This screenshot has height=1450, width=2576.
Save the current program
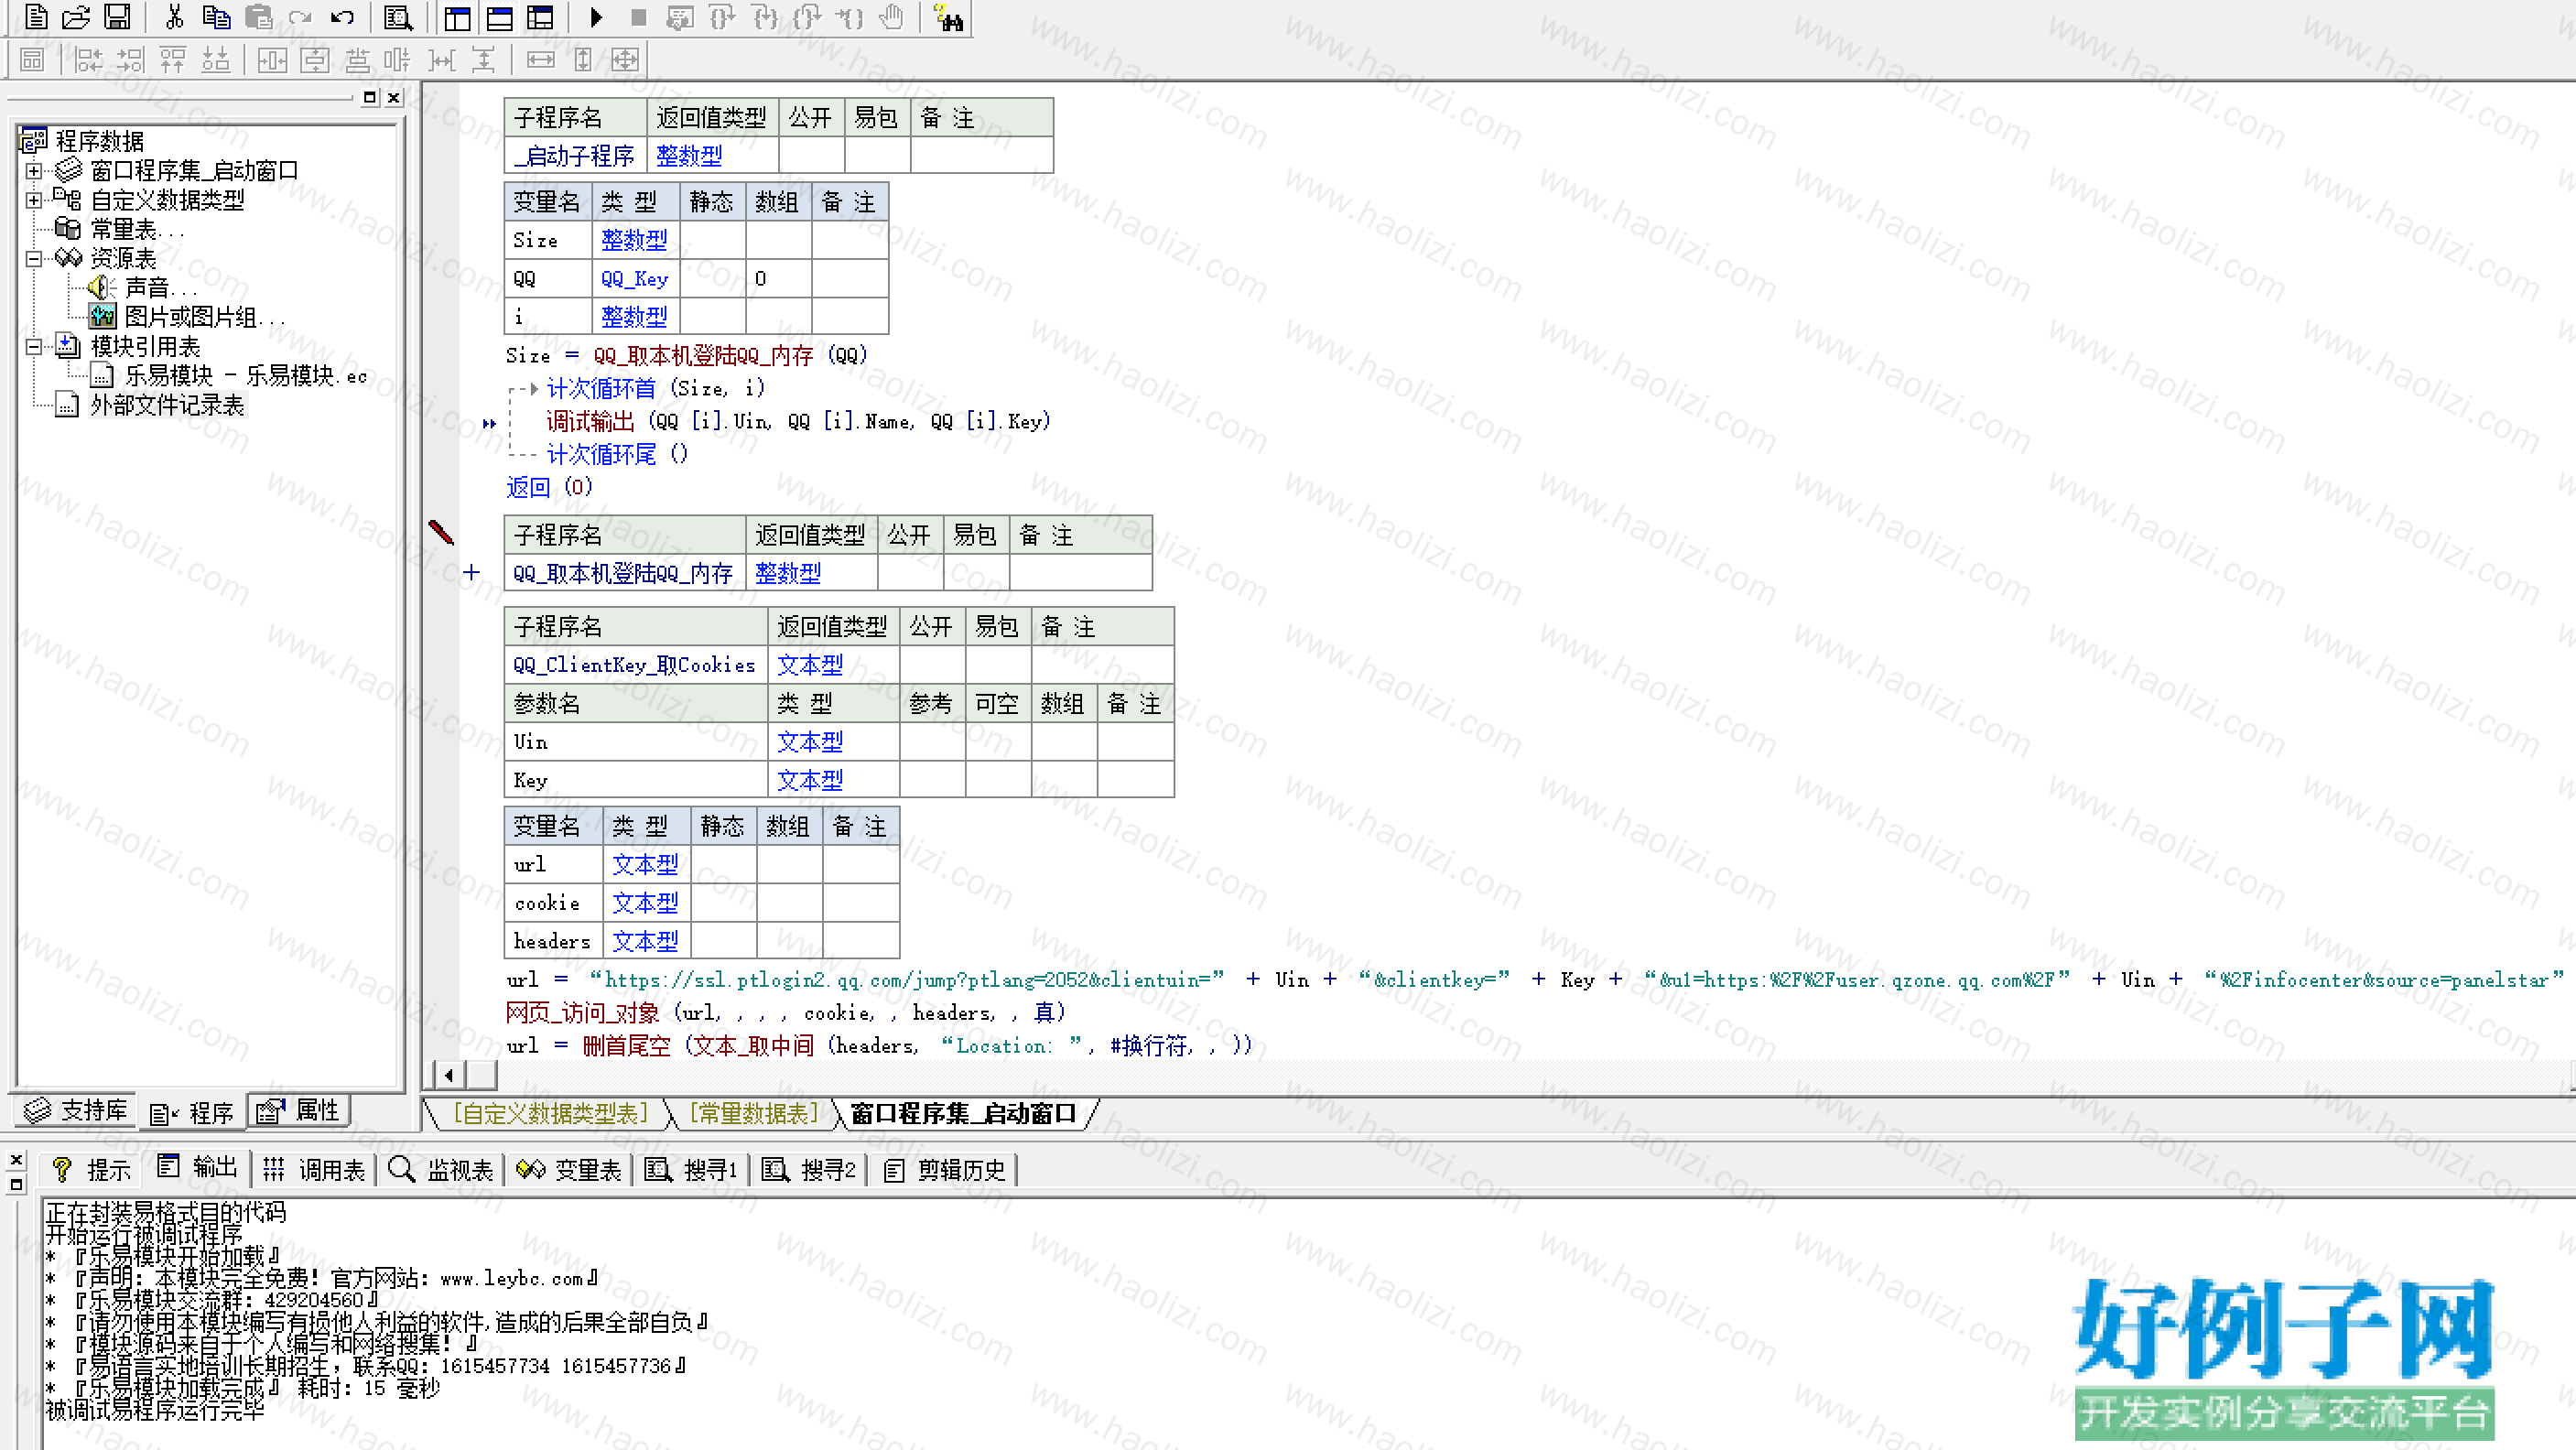tap(117, 17)
